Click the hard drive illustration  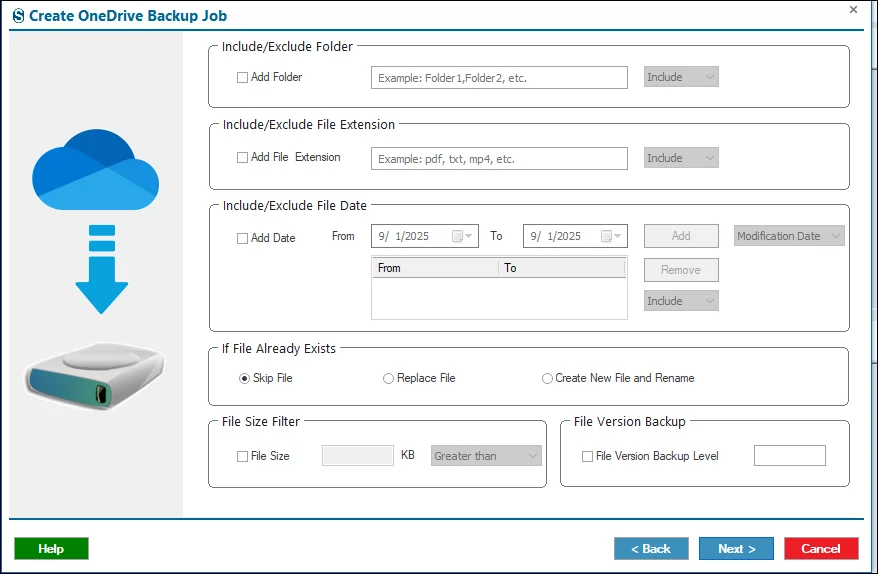95,375
